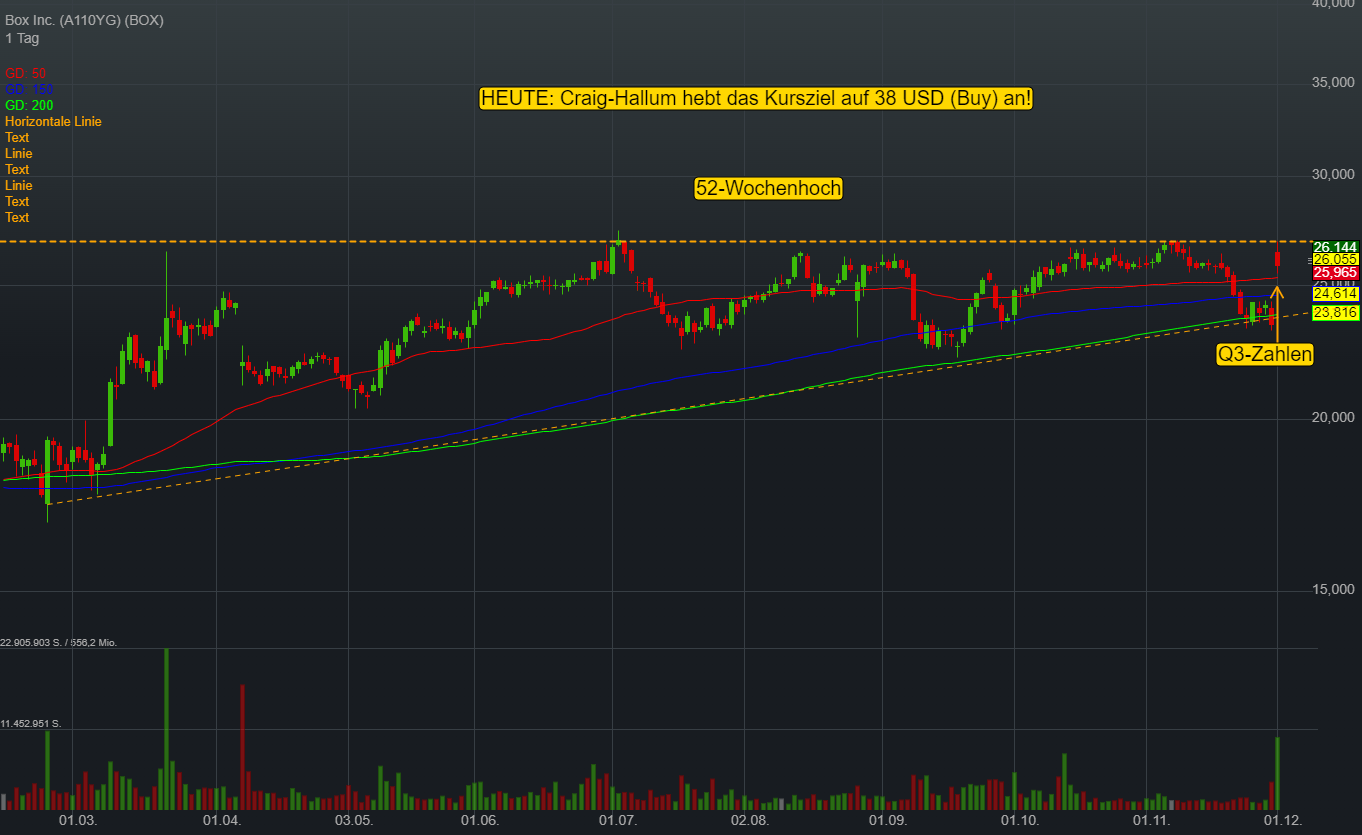Click the green 26,144 price tag
1362x835 pixels.
click(x=1335, y=247)
